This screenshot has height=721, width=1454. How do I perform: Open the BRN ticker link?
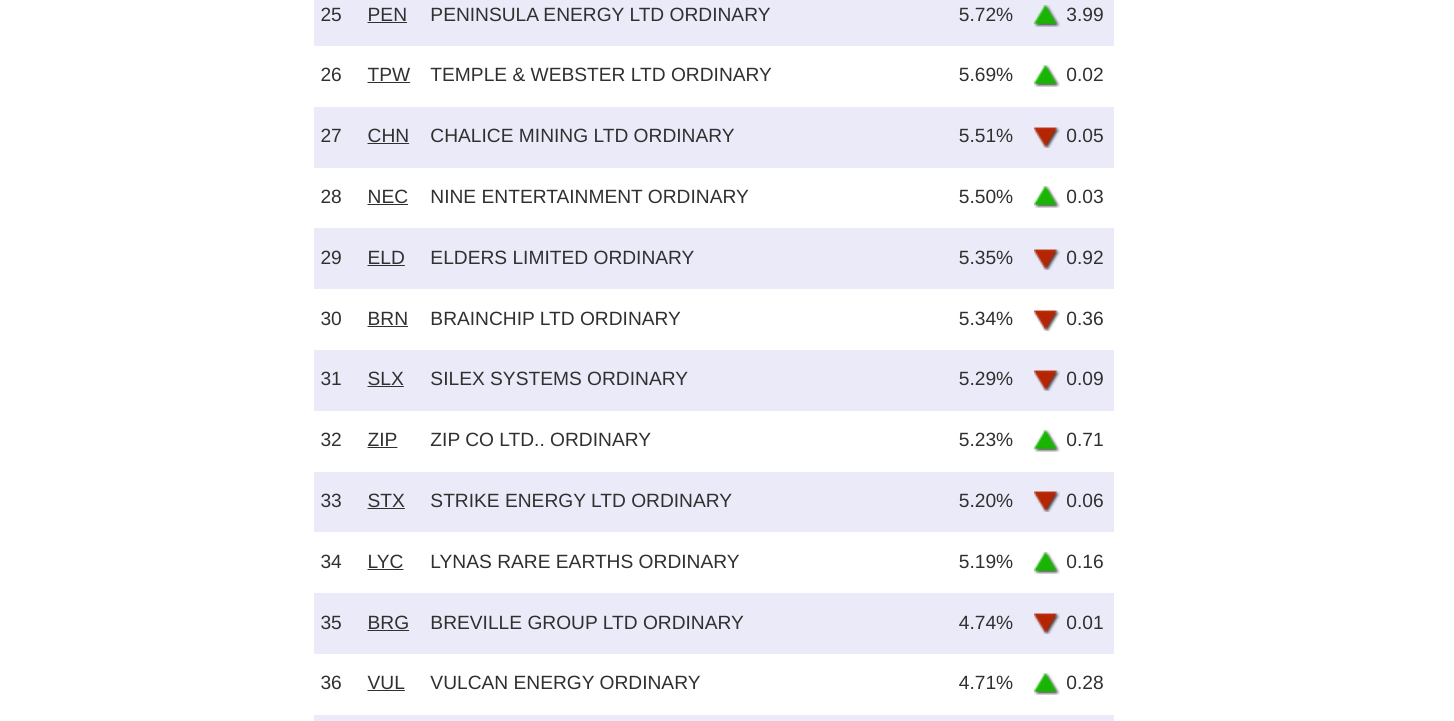[387, 319]
